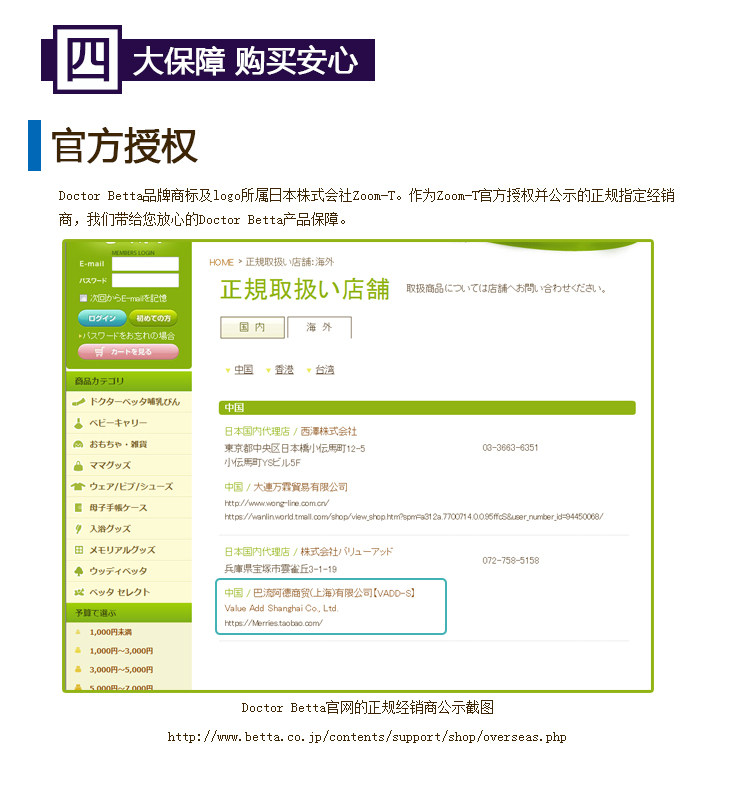Open ママグッズ category
The height and width of the screenshot is (800, 750).
(110, 465)
